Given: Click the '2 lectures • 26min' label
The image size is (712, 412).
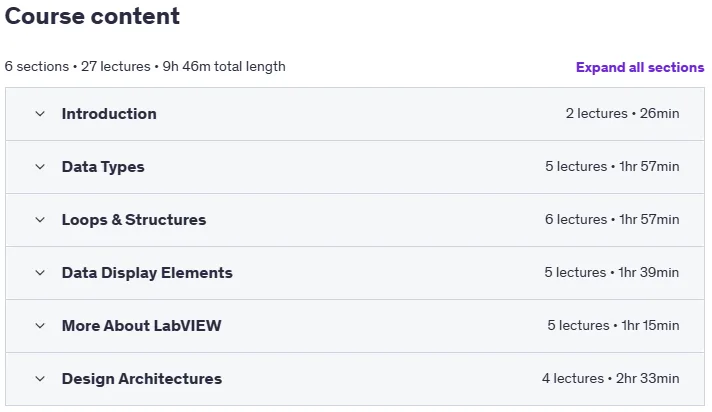Looking at the screenshot, I should tap(623, 114).
